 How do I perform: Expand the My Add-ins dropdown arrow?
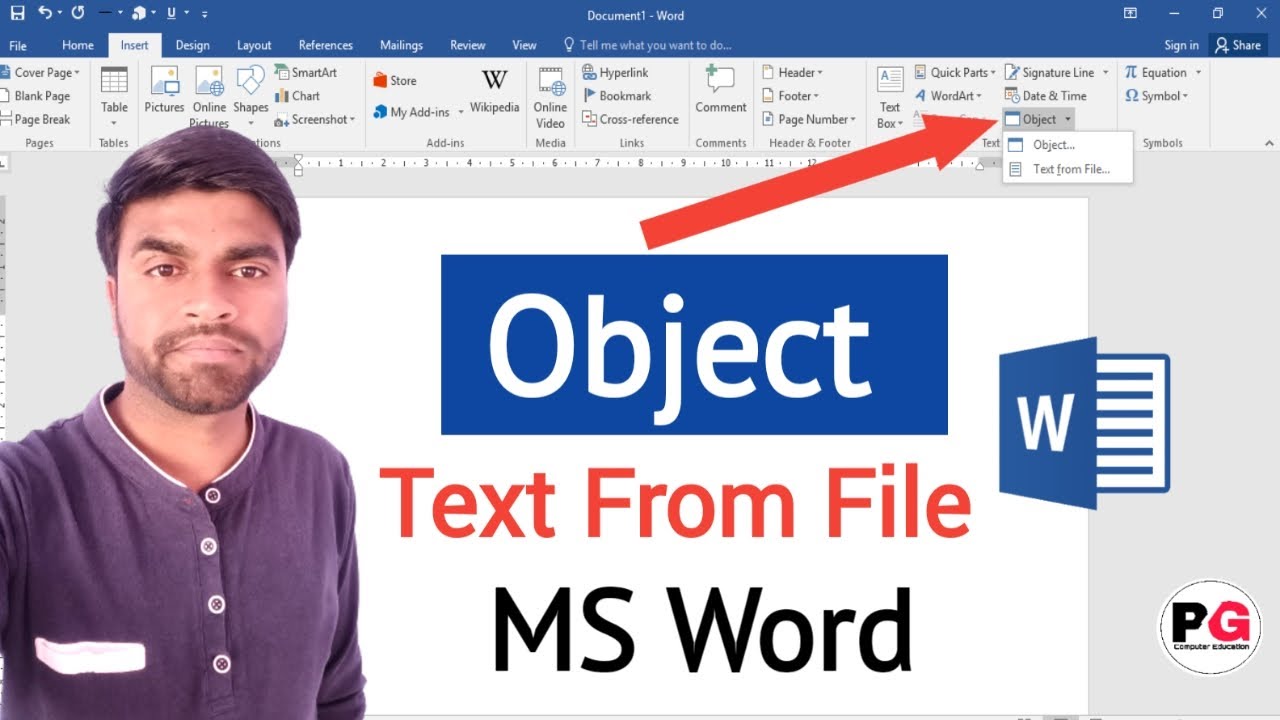(x=461, y=112)
